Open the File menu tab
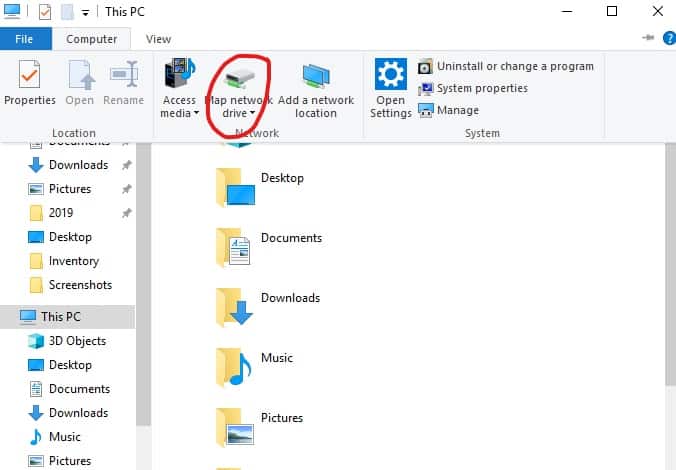 point(25,39)
